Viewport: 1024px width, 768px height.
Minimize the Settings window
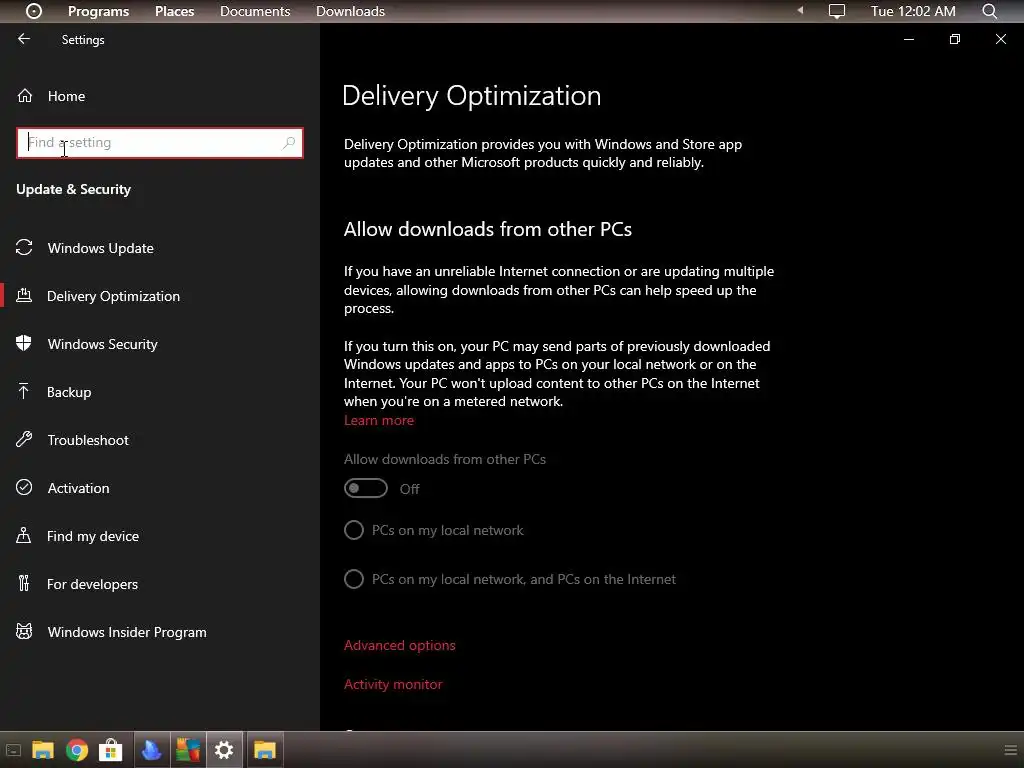(x=908, y=39)
